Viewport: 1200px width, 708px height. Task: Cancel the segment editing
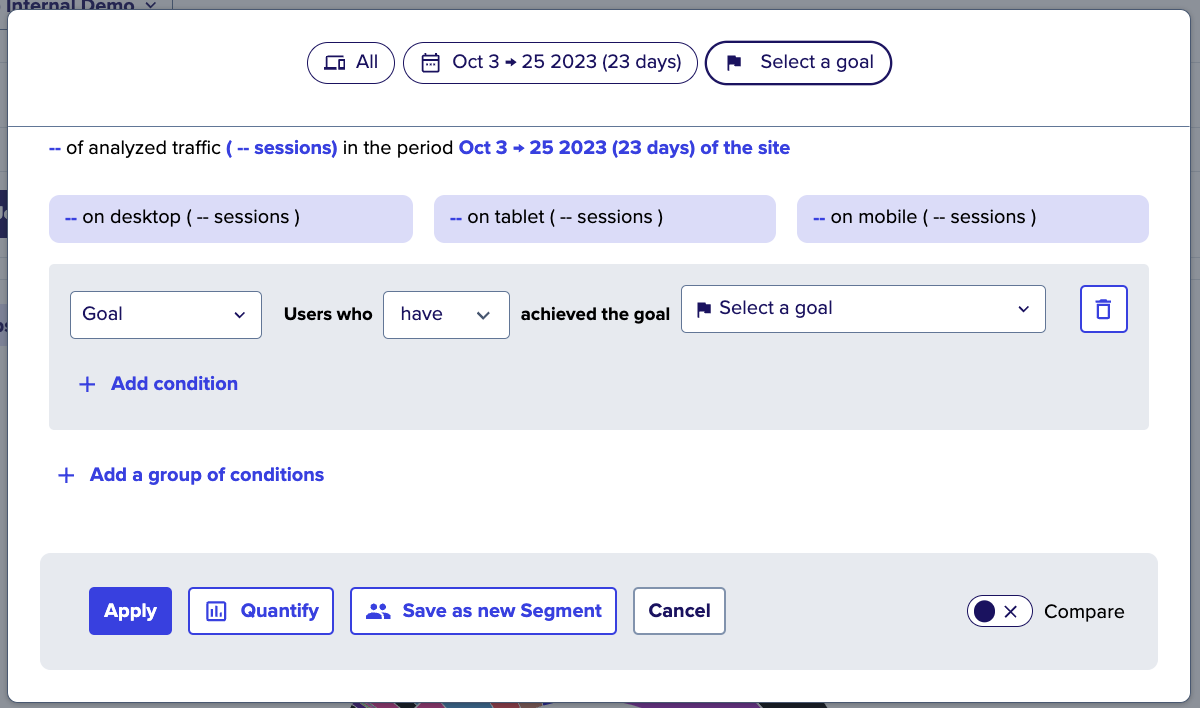(679, 610)
